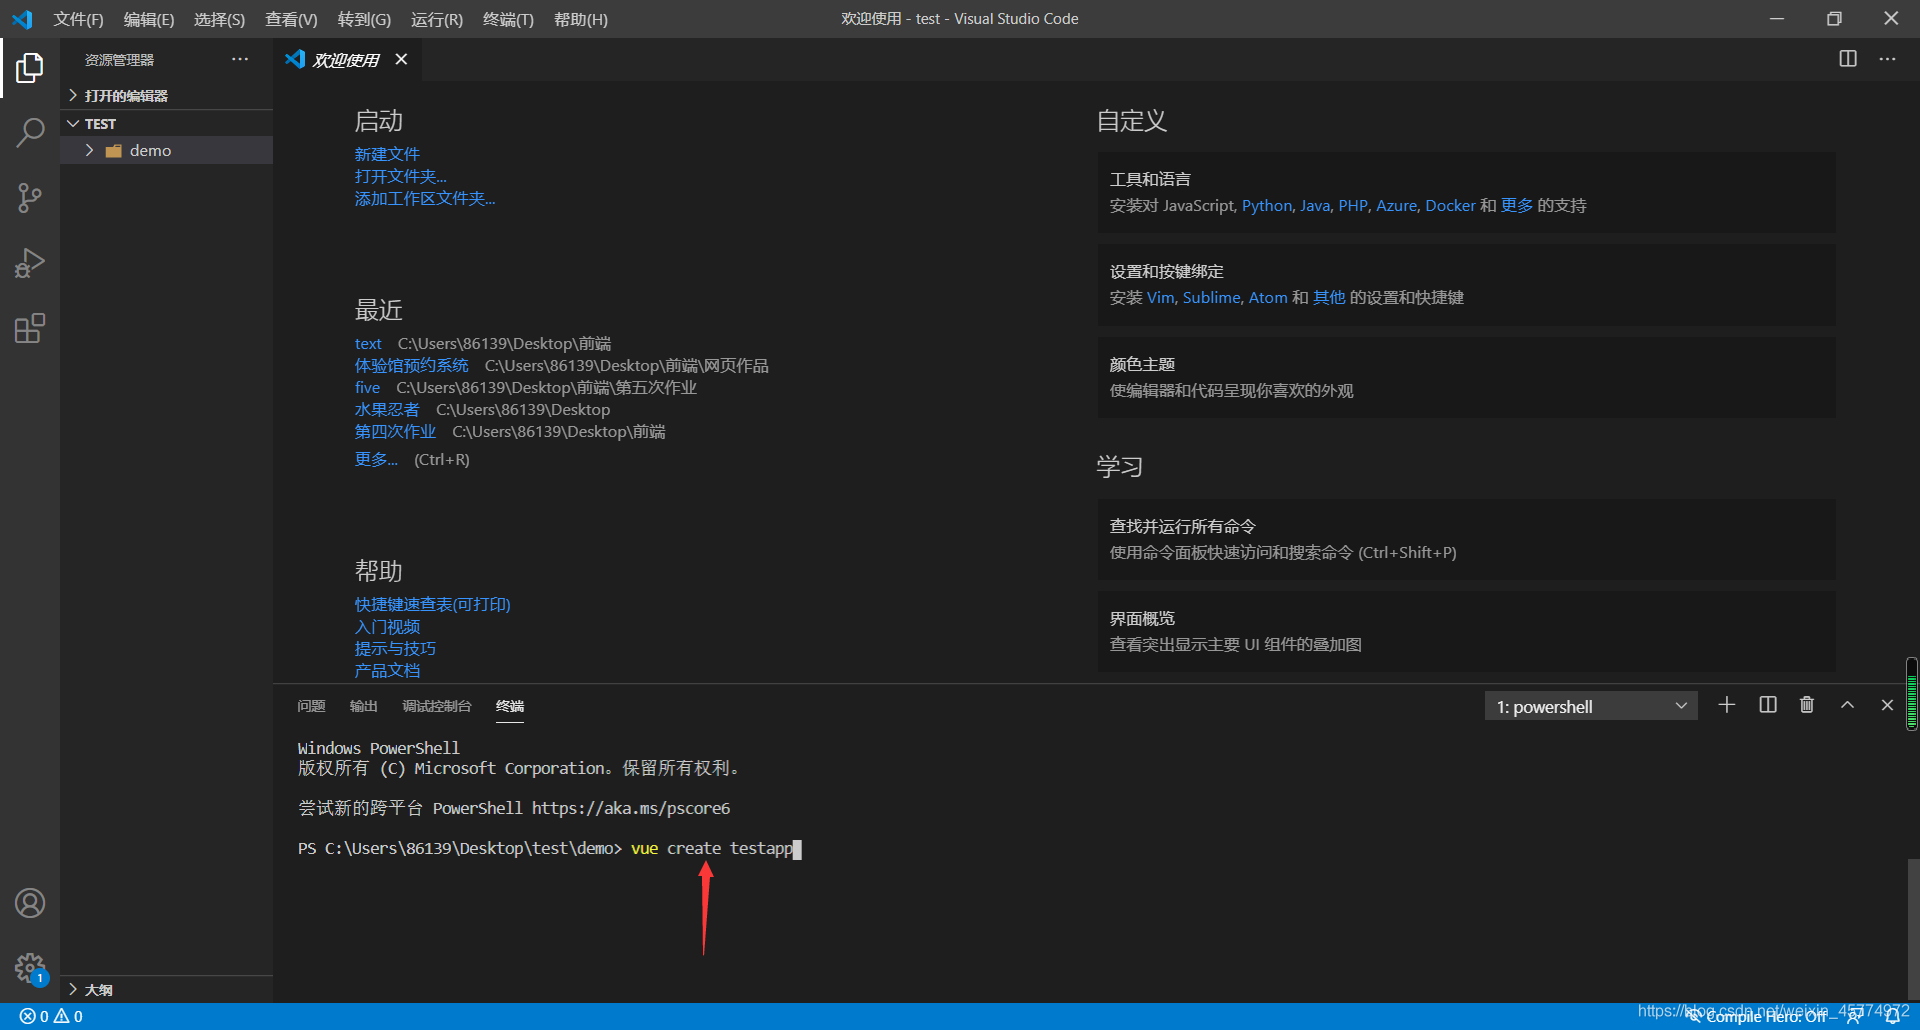Open the Run and Debug view
Viewport: 1920px width, 1030px height.
coord(30,263)
